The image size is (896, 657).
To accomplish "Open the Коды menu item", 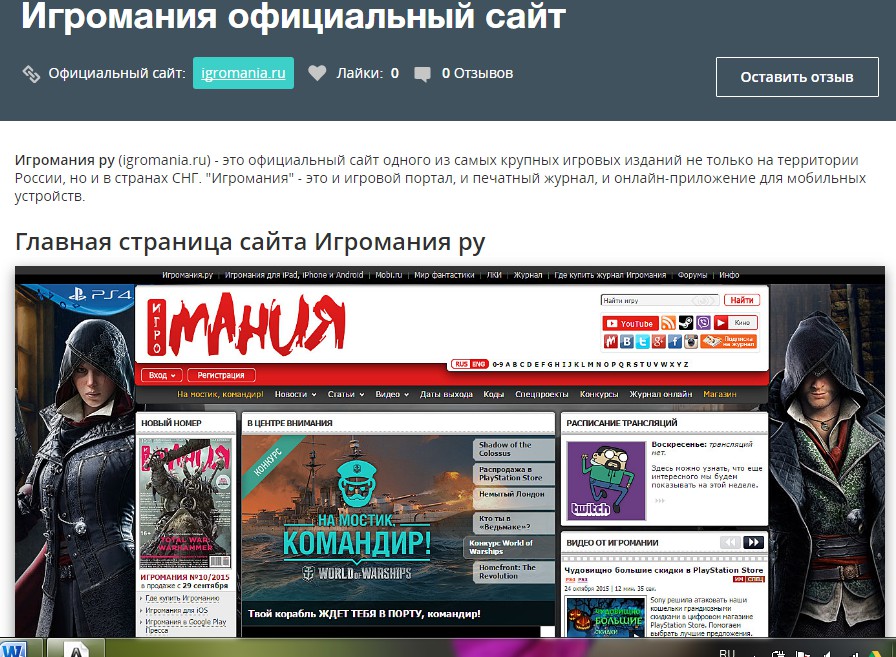I will coord(493,394).
